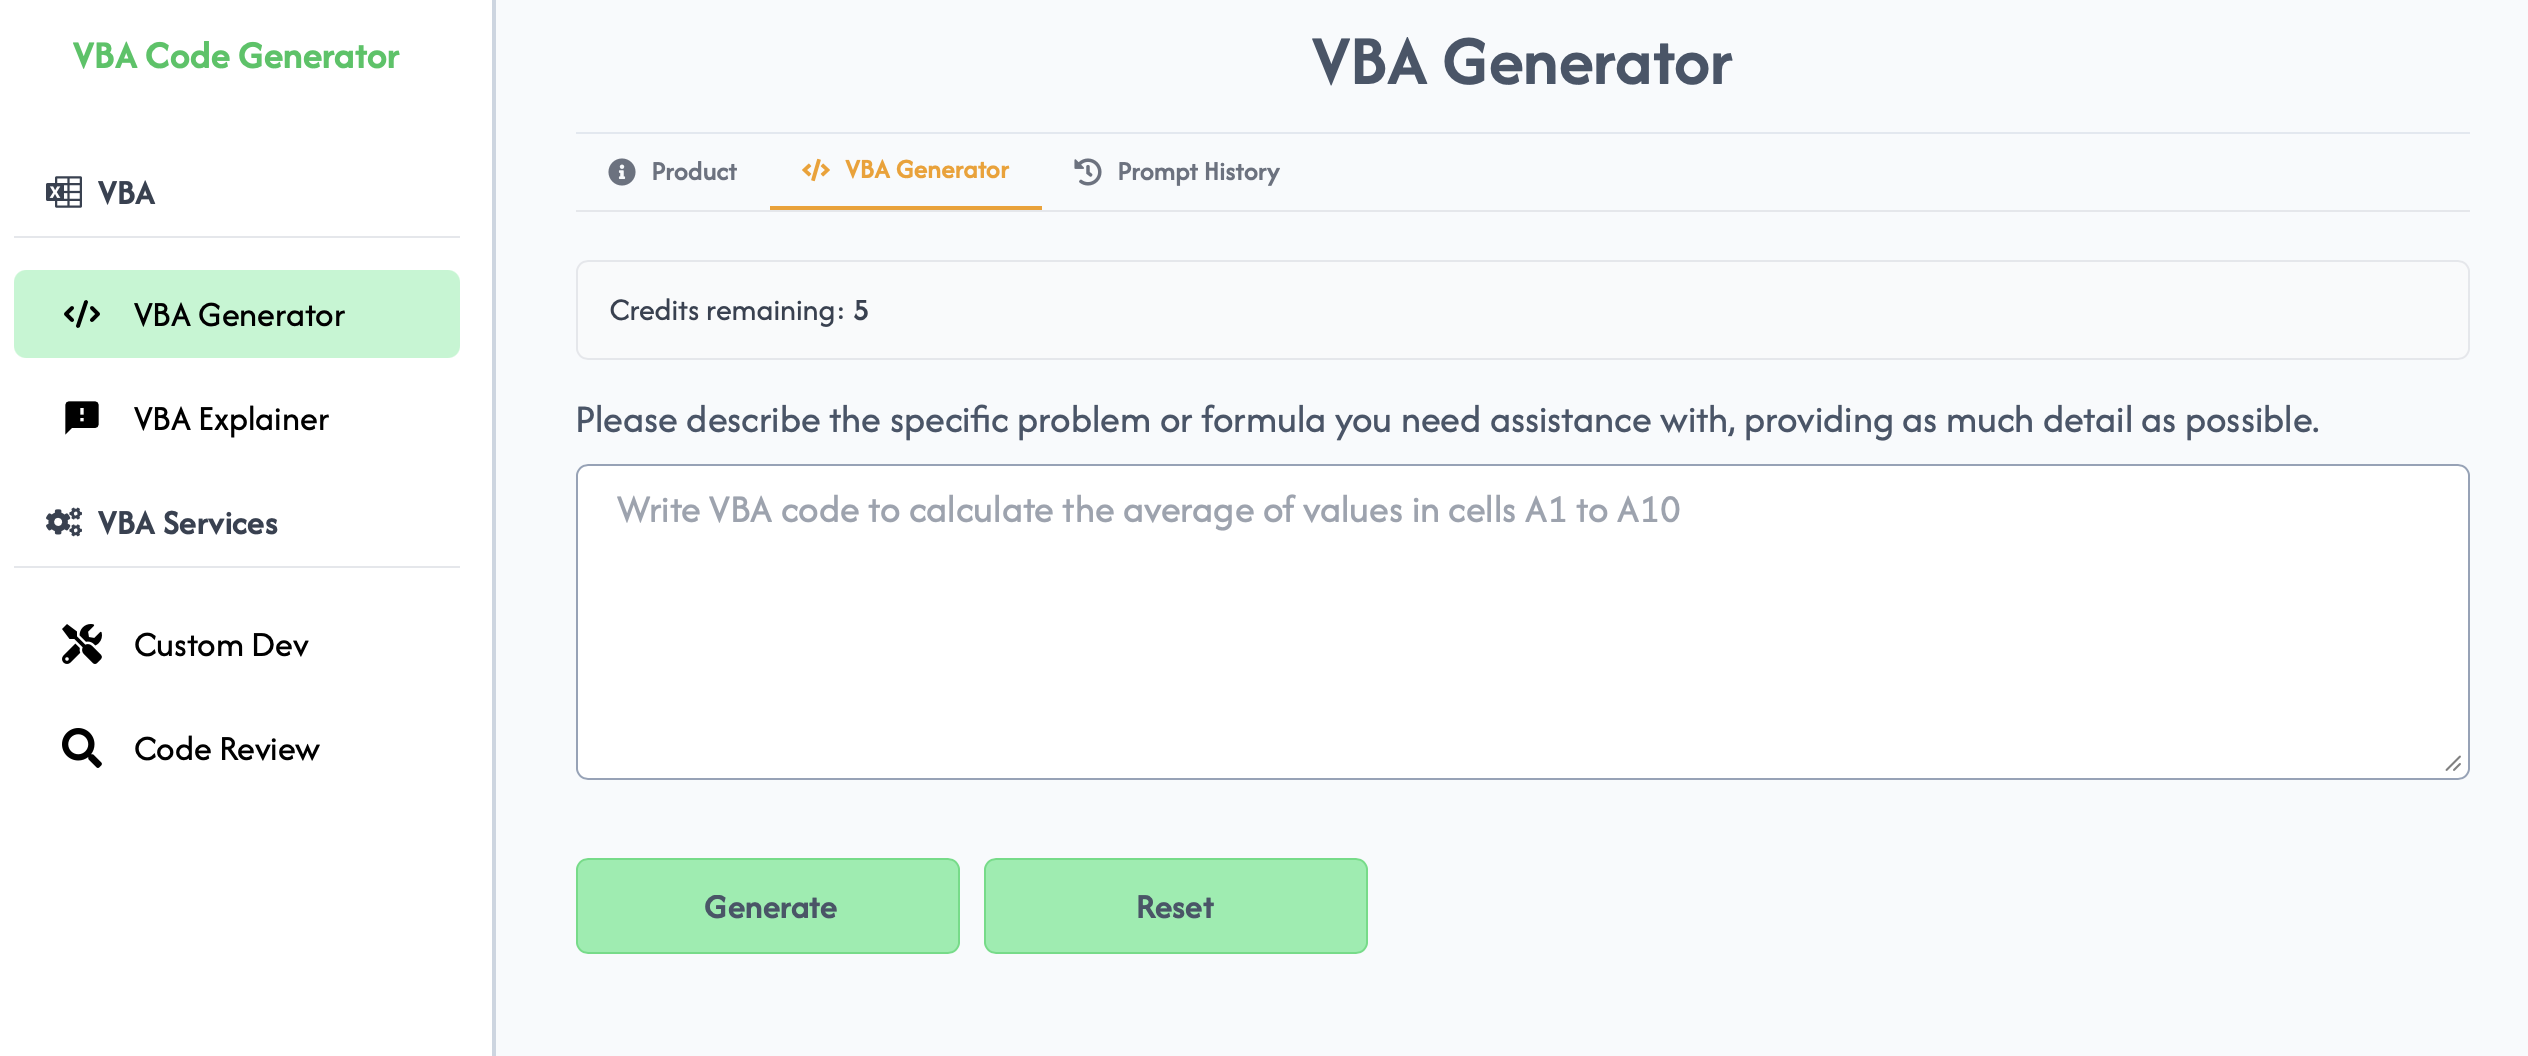
Task: Click the info icon on the Product tab
Action: pyautogui.click(x=620, y=171)
